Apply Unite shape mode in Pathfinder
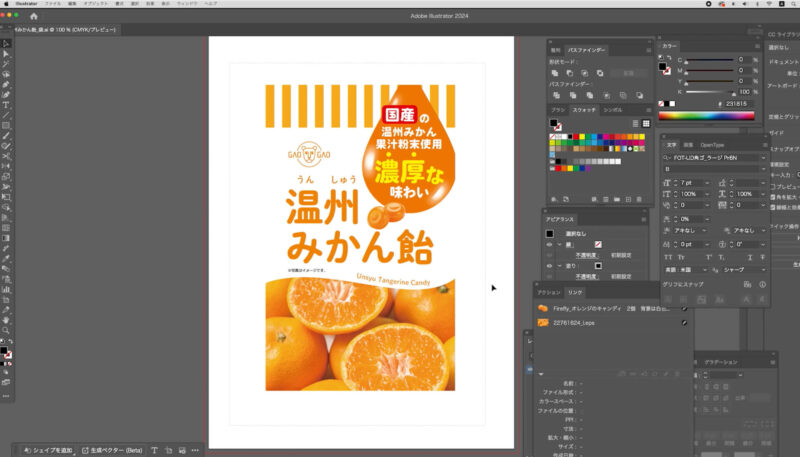This screenshot has width=800, height=457. coord(555,73)
